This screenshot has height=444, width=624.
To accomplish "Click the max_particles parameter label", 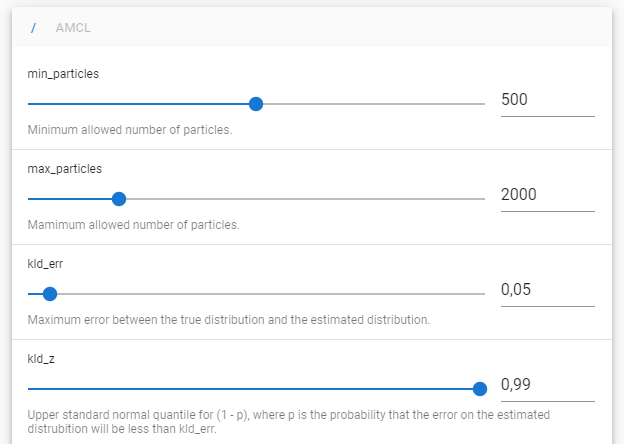I will [x=64, y=169].
